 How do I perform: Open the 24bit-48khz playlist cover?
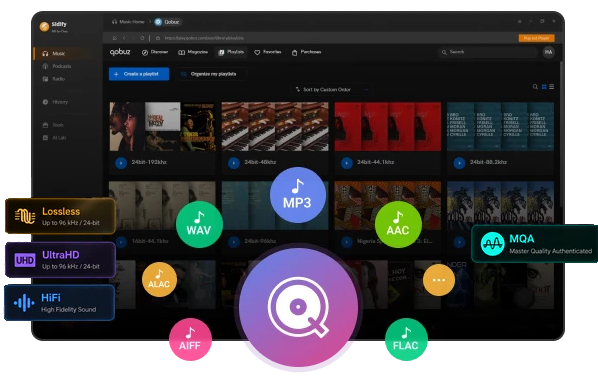click(x=275, y=127)
